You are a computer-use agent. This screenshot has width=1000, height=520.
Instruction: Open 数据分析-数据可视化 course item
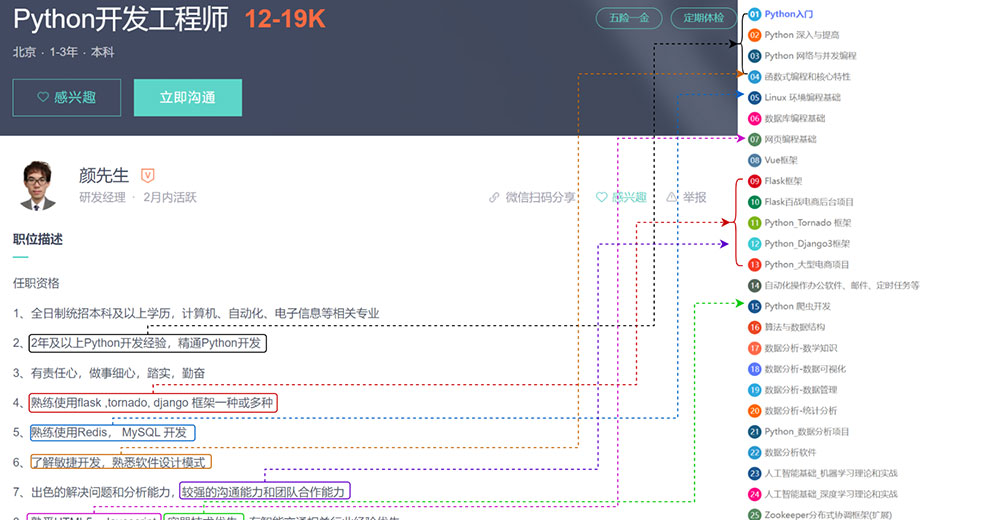point(805,369)
